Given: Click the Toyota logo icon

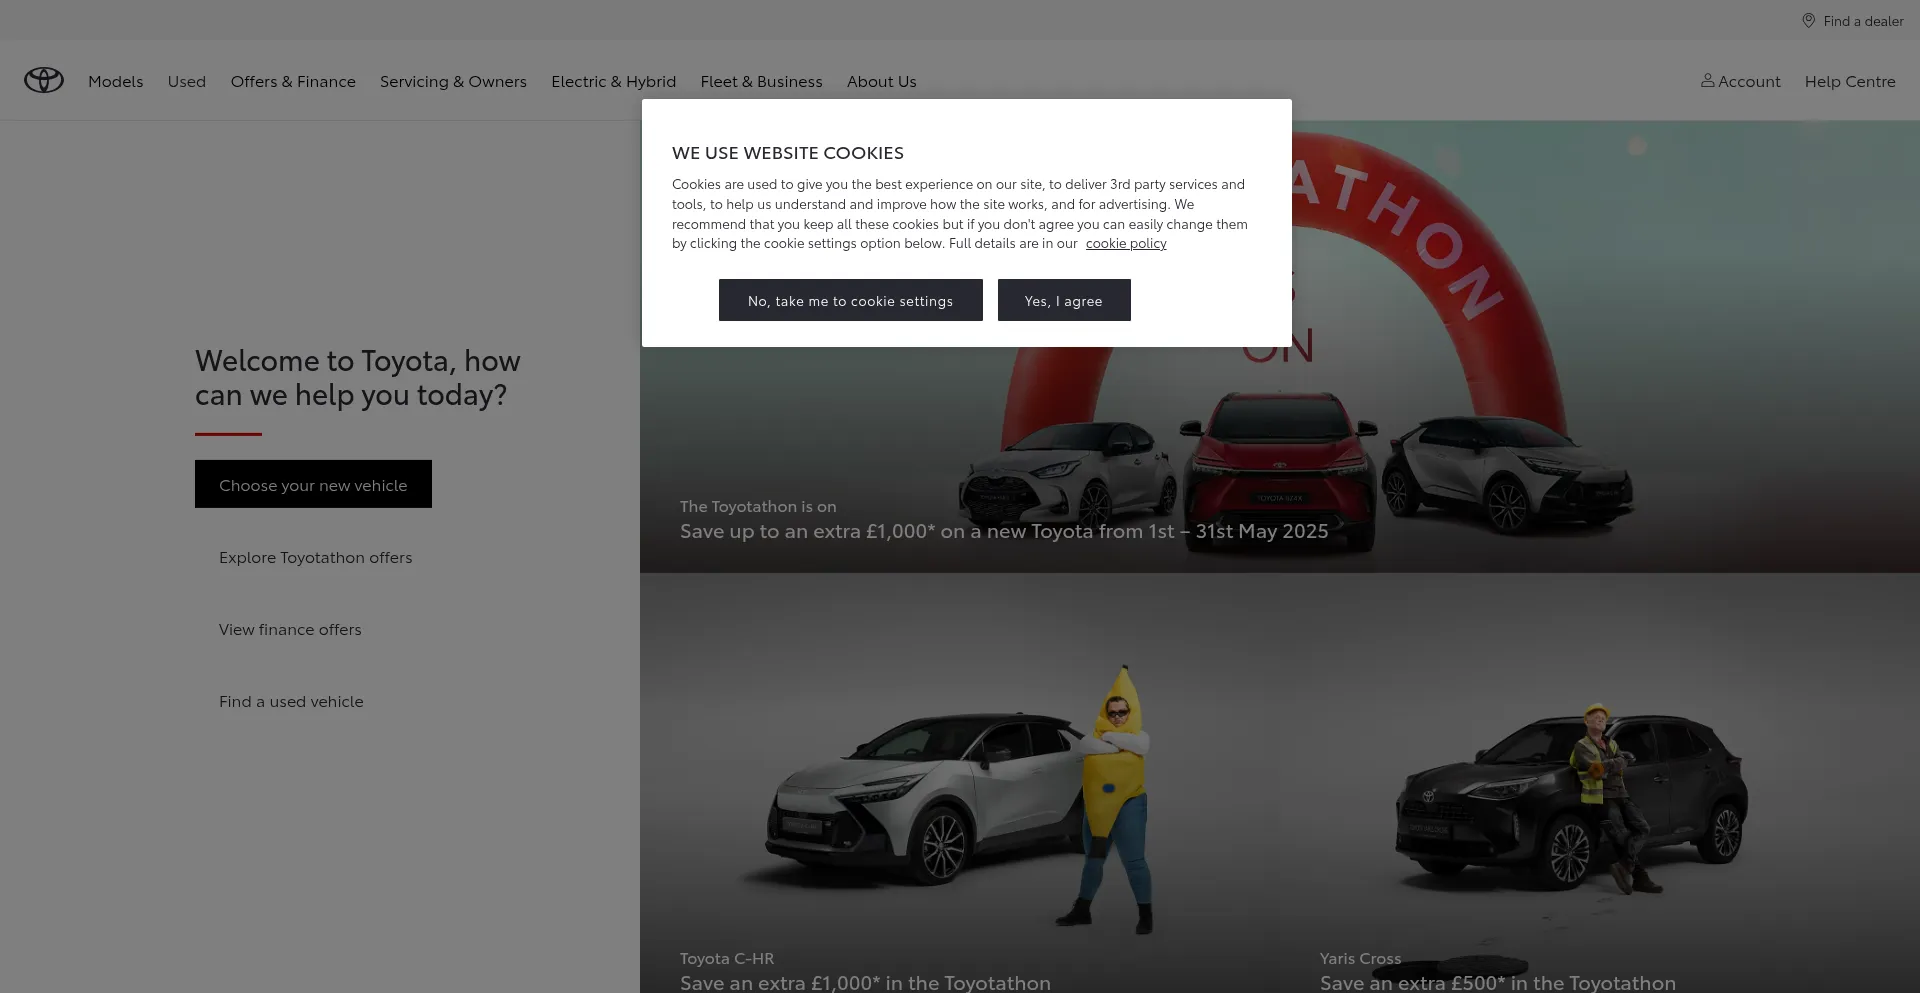Looking at the screenshot, I should tap(44, 80).
